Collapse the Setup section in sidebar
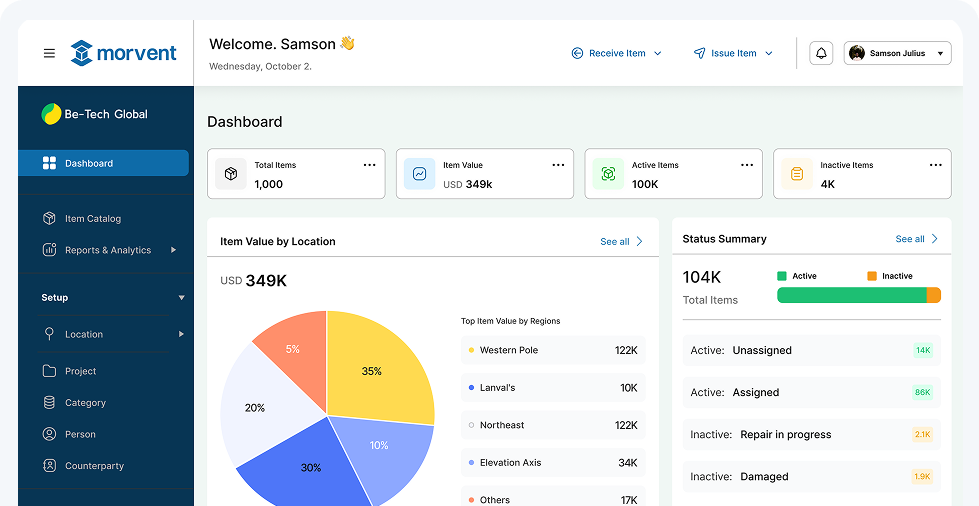This screenshot has height=506, width=979. 181,298
